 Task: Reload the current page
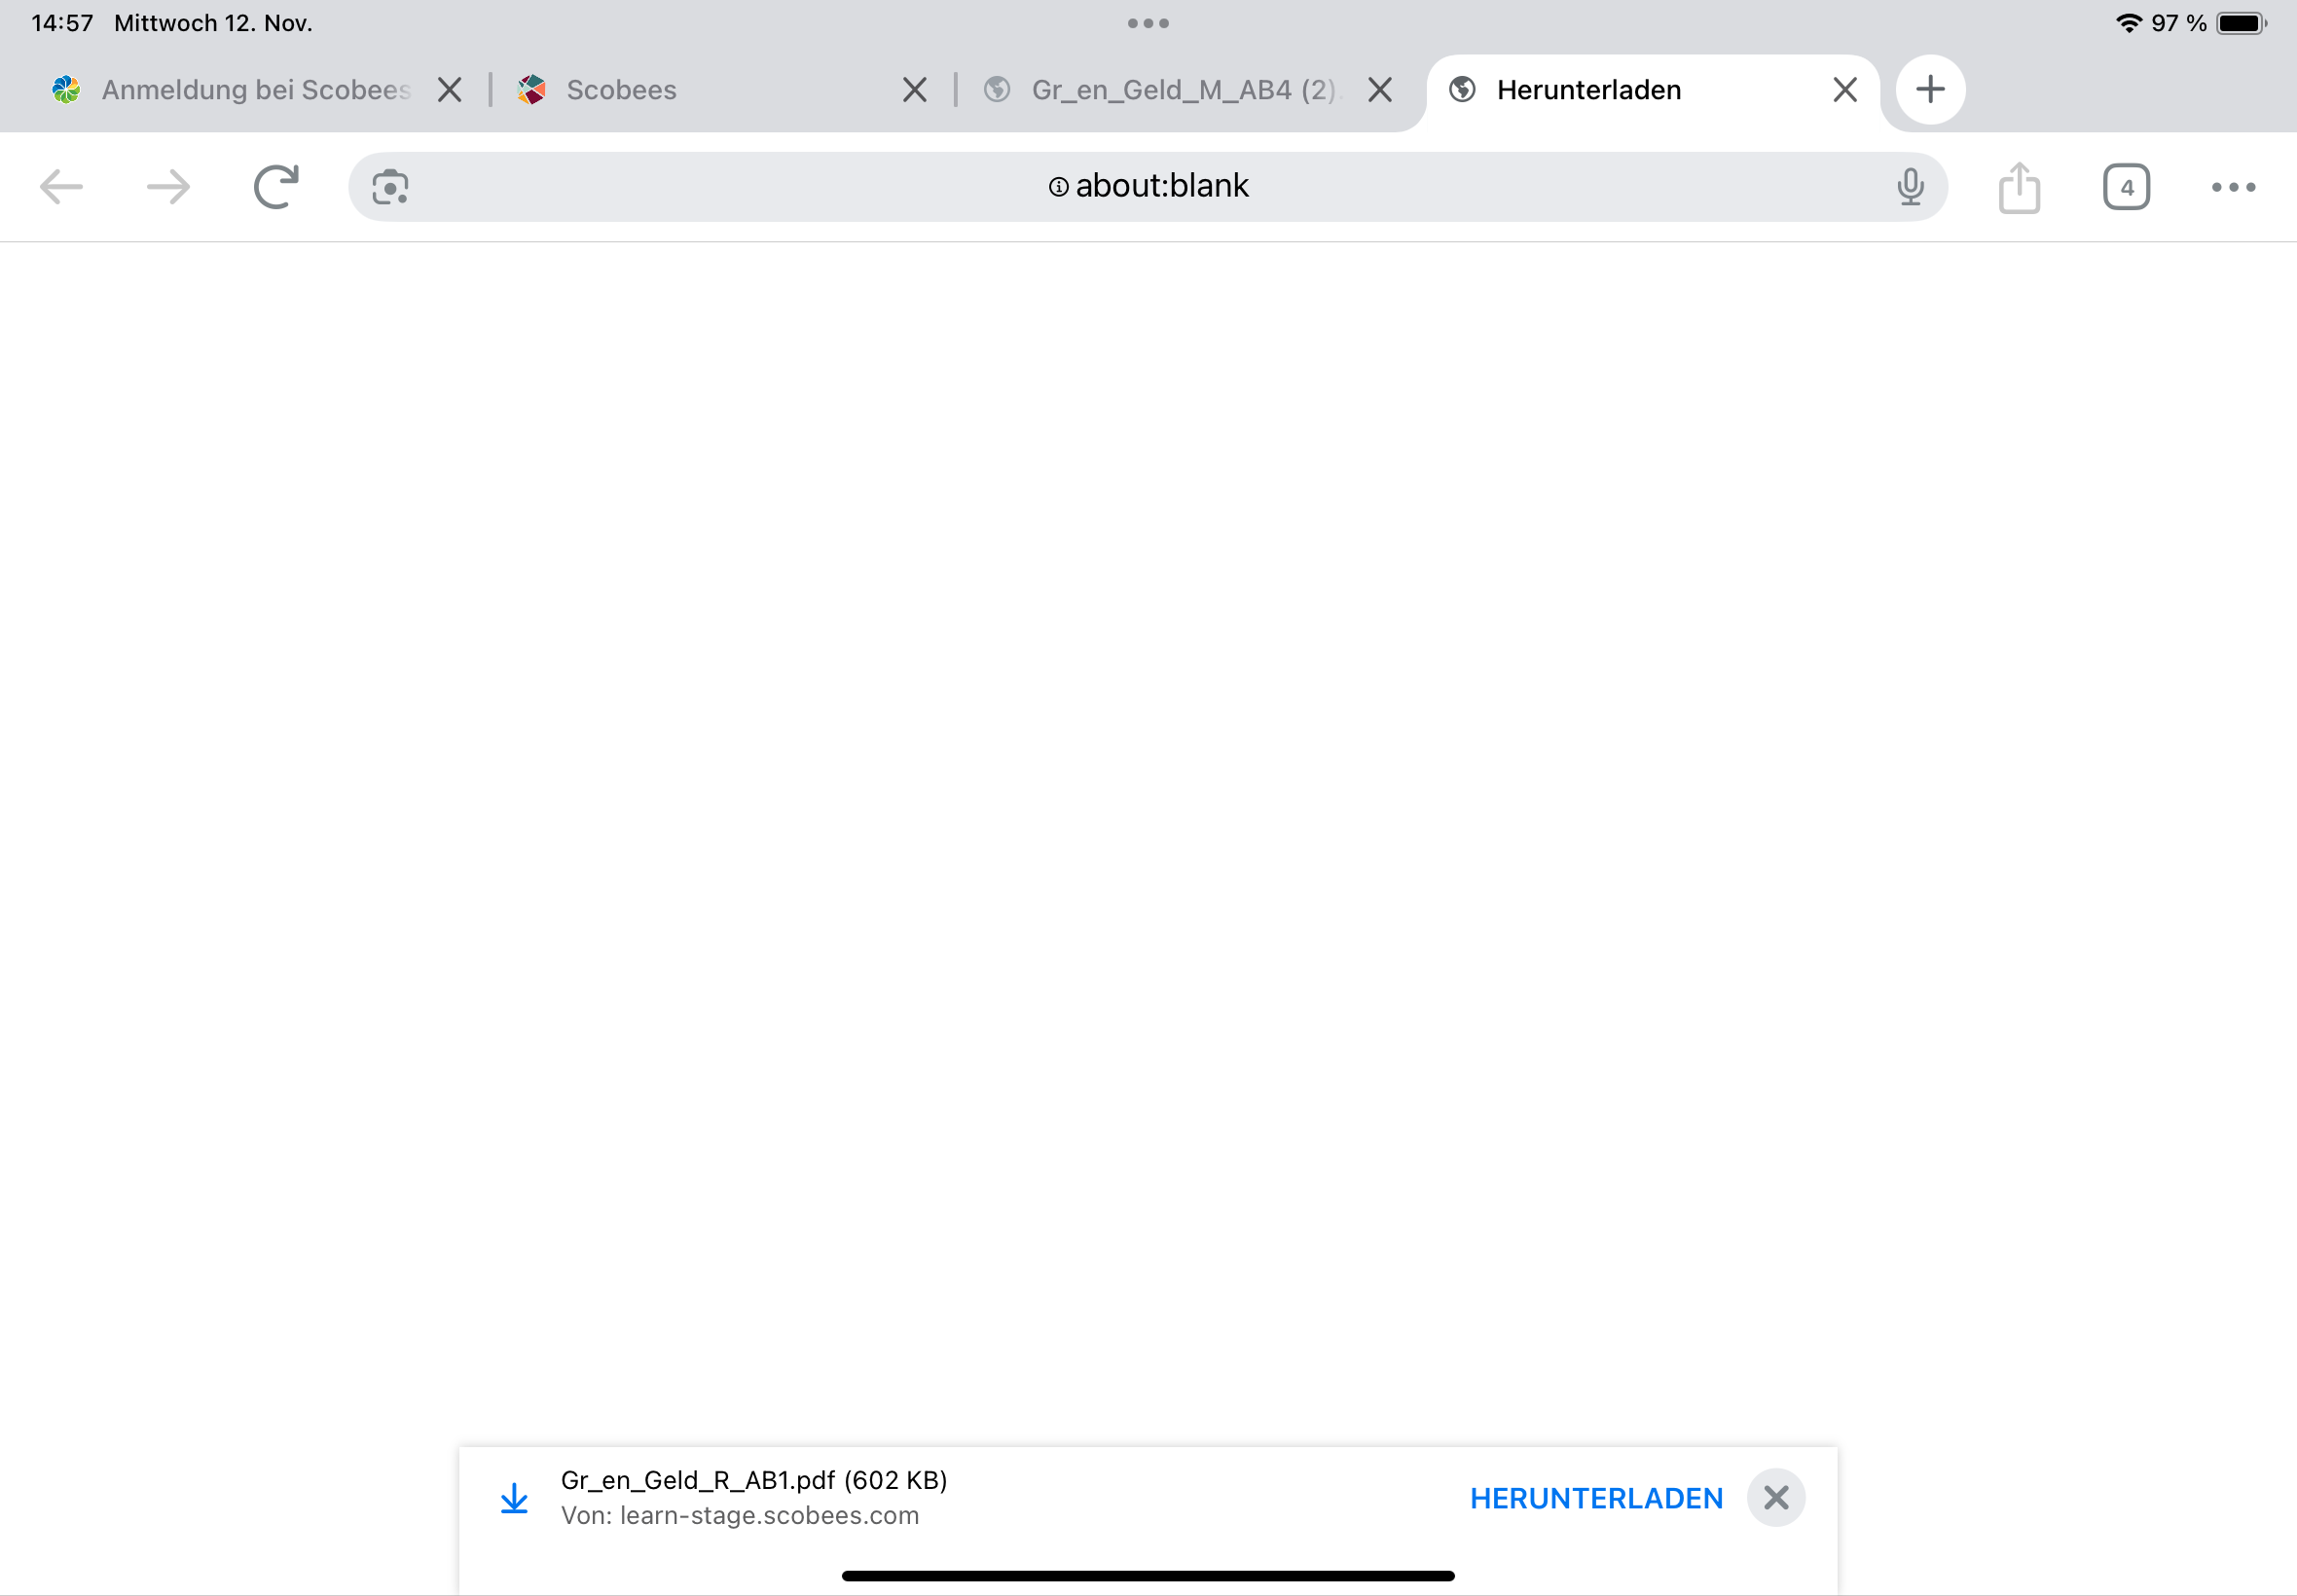(x=276, y=187)
